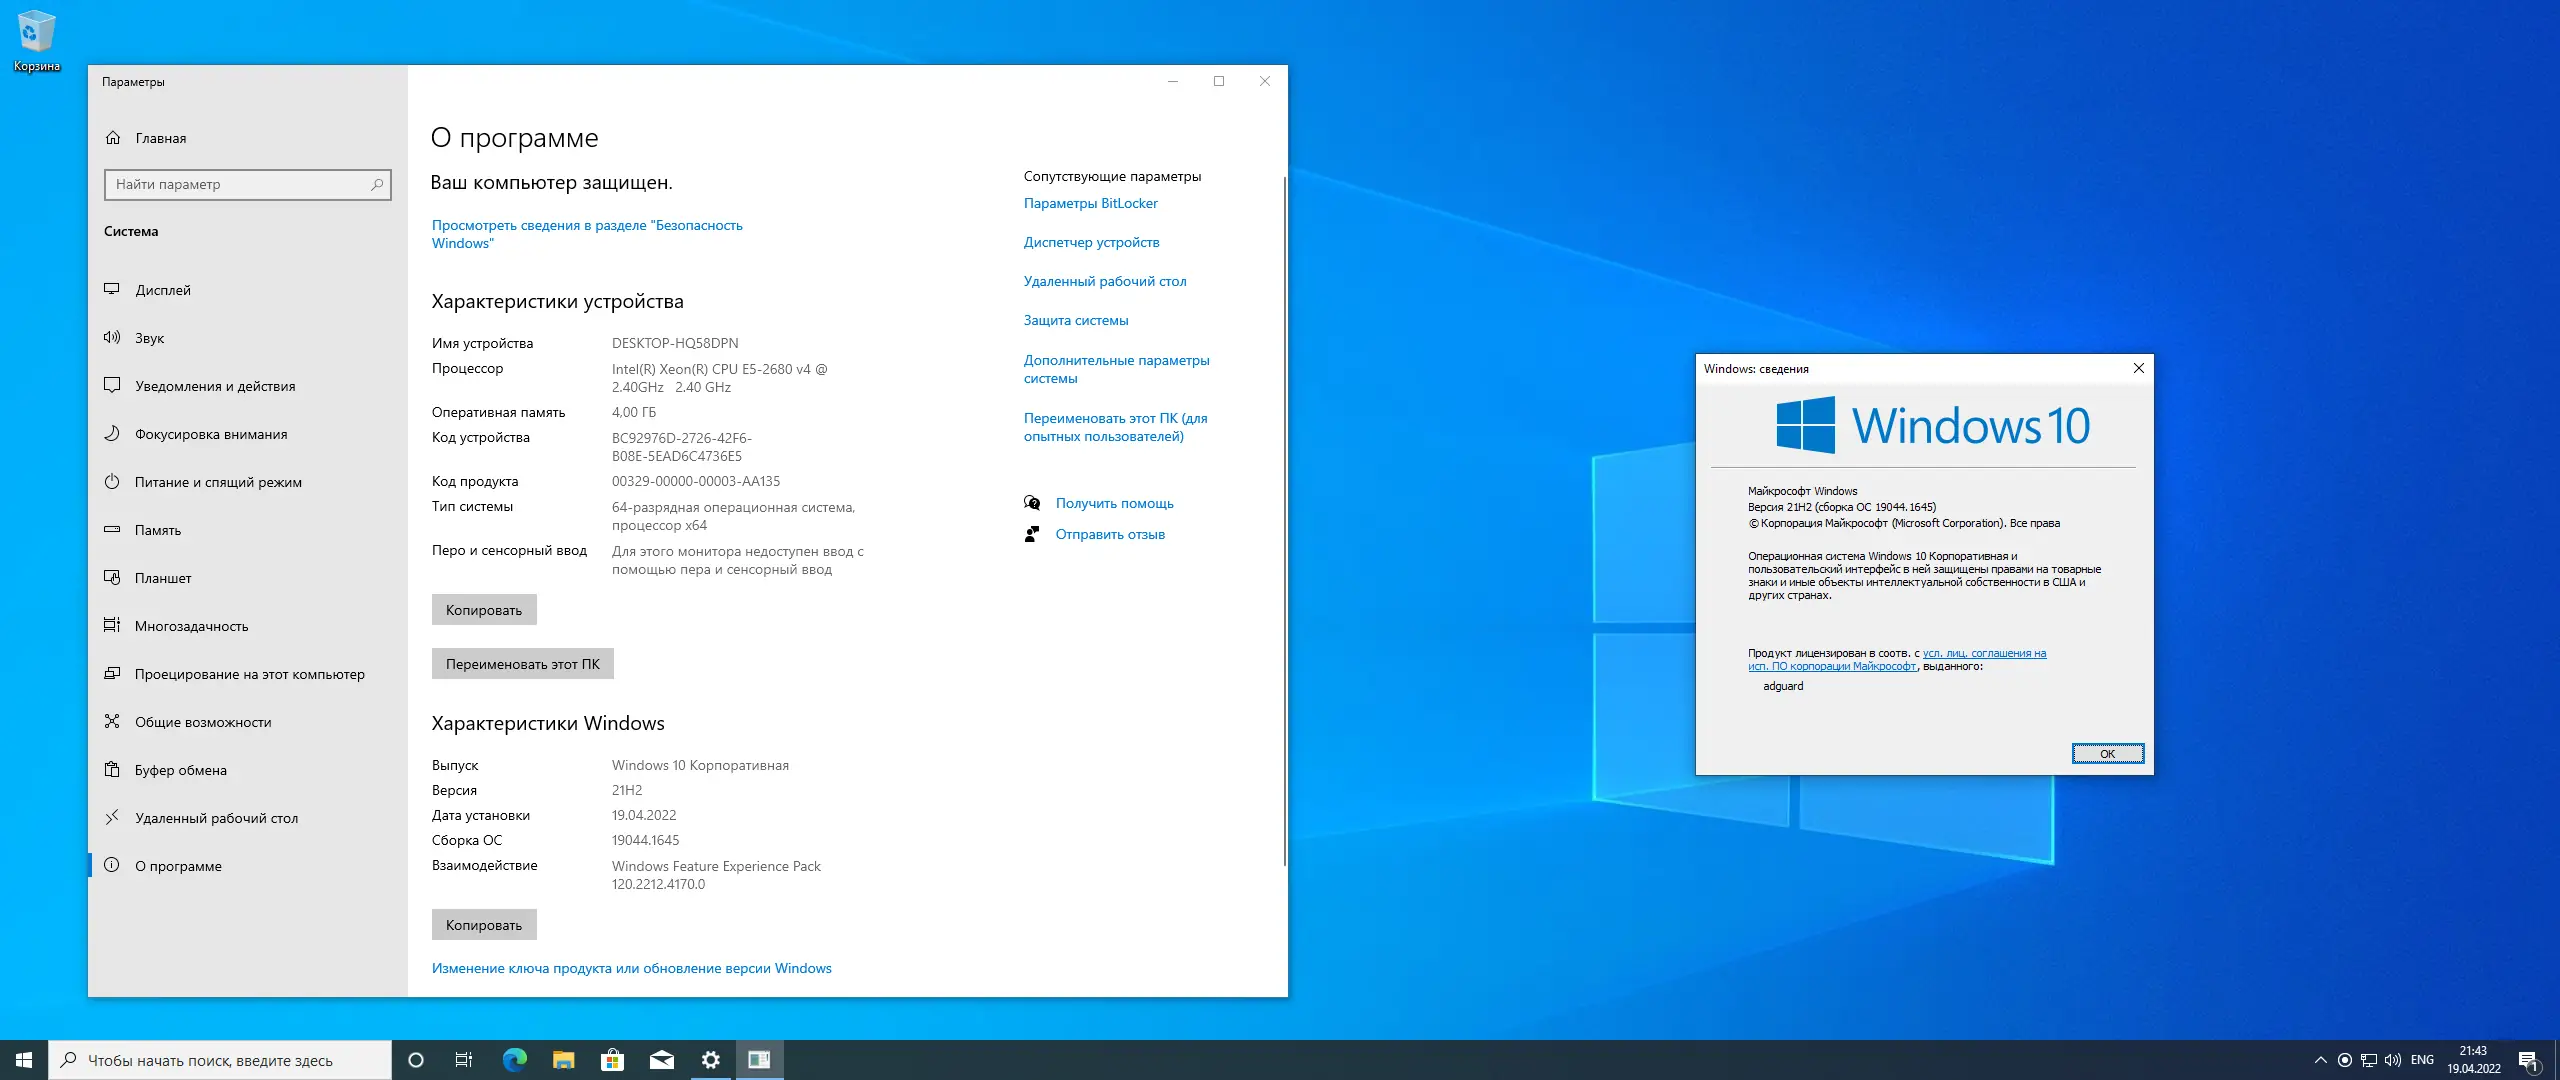The image size is (2560, 1080).
Task: Select the Sound speaker icon in sidebar
Action: (112, 337)
